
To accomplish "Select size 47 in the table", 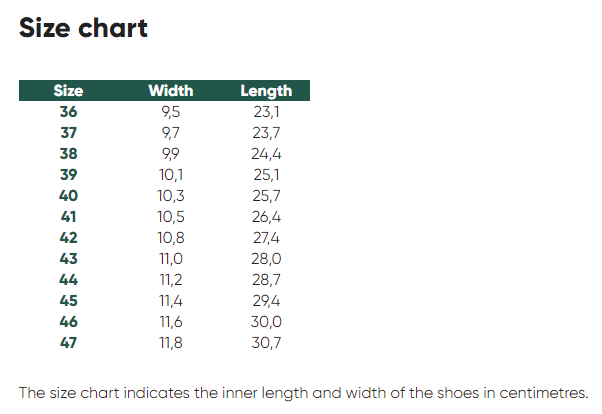I will pos(68,342).
